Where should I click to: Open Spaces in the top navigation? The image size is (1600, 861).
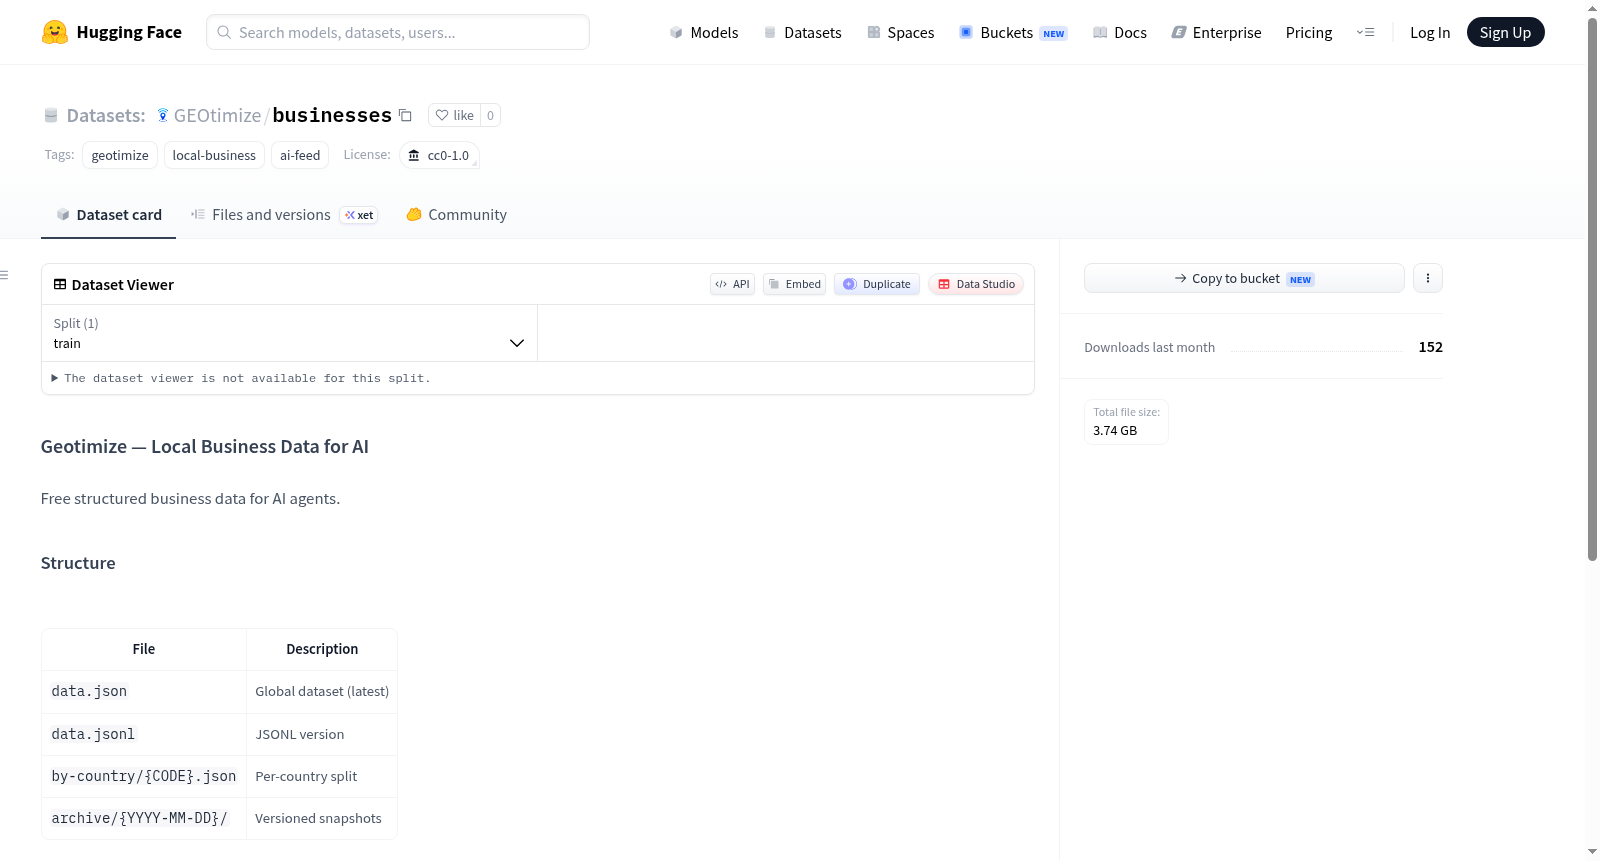901,32
